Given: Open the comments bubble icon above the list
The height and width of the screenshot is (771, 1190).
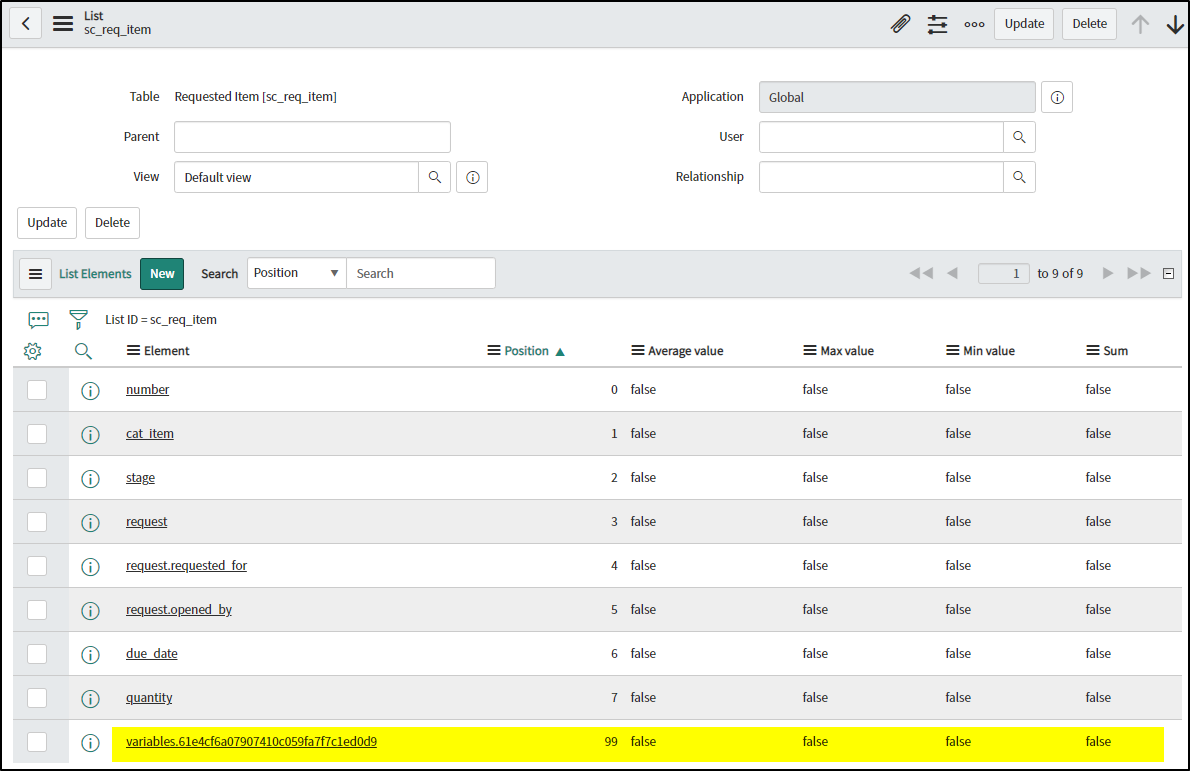Looking at the screenshot, I should [x=38, y=319].
